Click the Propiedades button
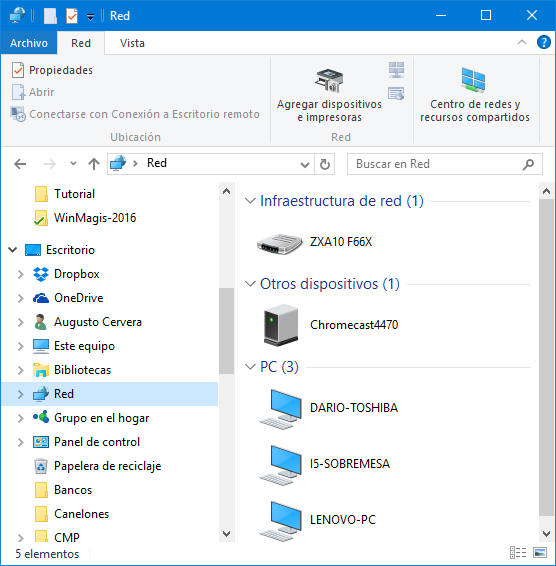 (52, 70)
